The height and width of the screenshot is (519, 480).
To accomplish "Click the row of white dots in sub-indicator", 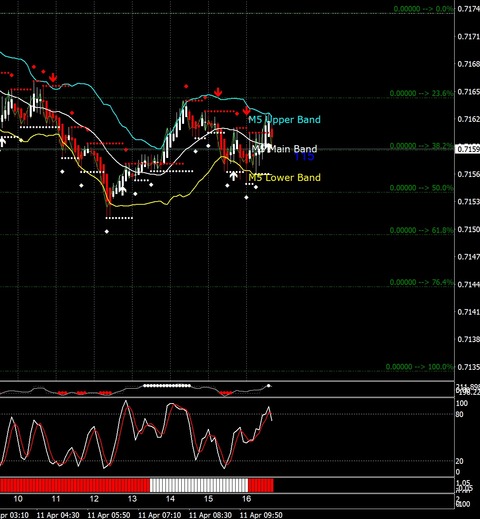I will click(x=167, y=386).
